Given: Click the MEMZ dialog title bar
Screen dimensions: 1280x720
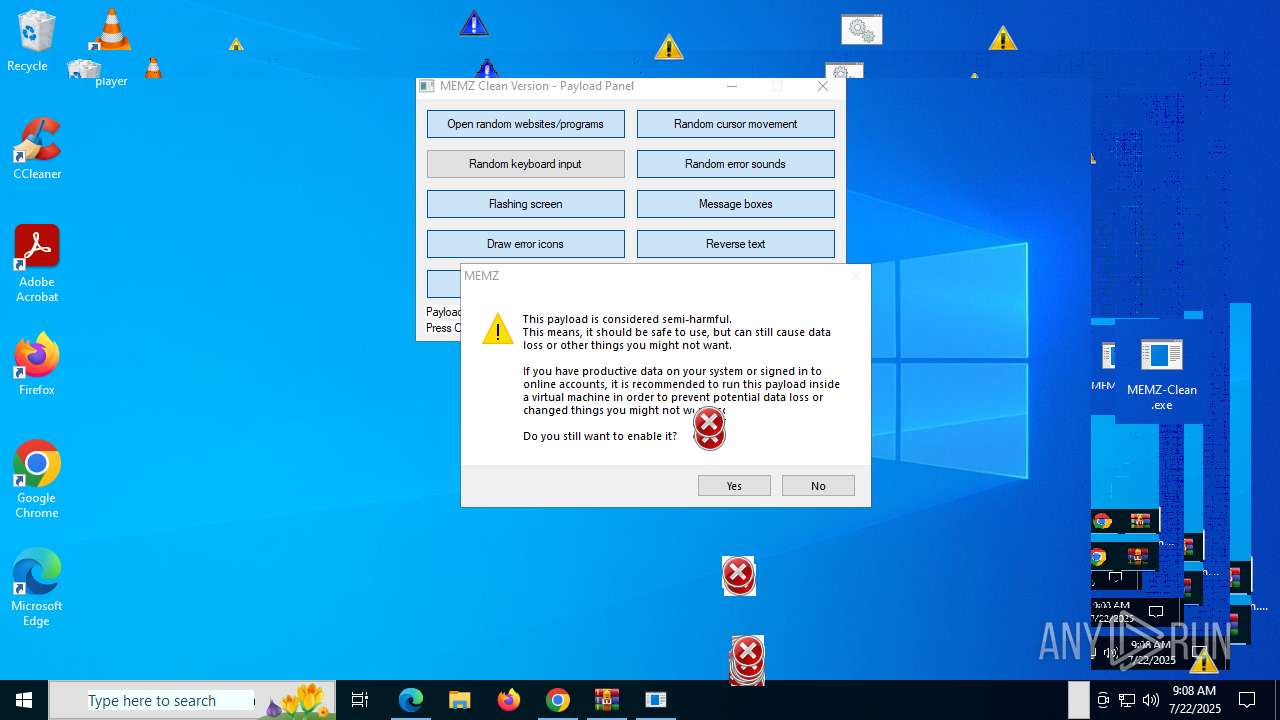Looking at the screenshot, I should coord(665,276).
